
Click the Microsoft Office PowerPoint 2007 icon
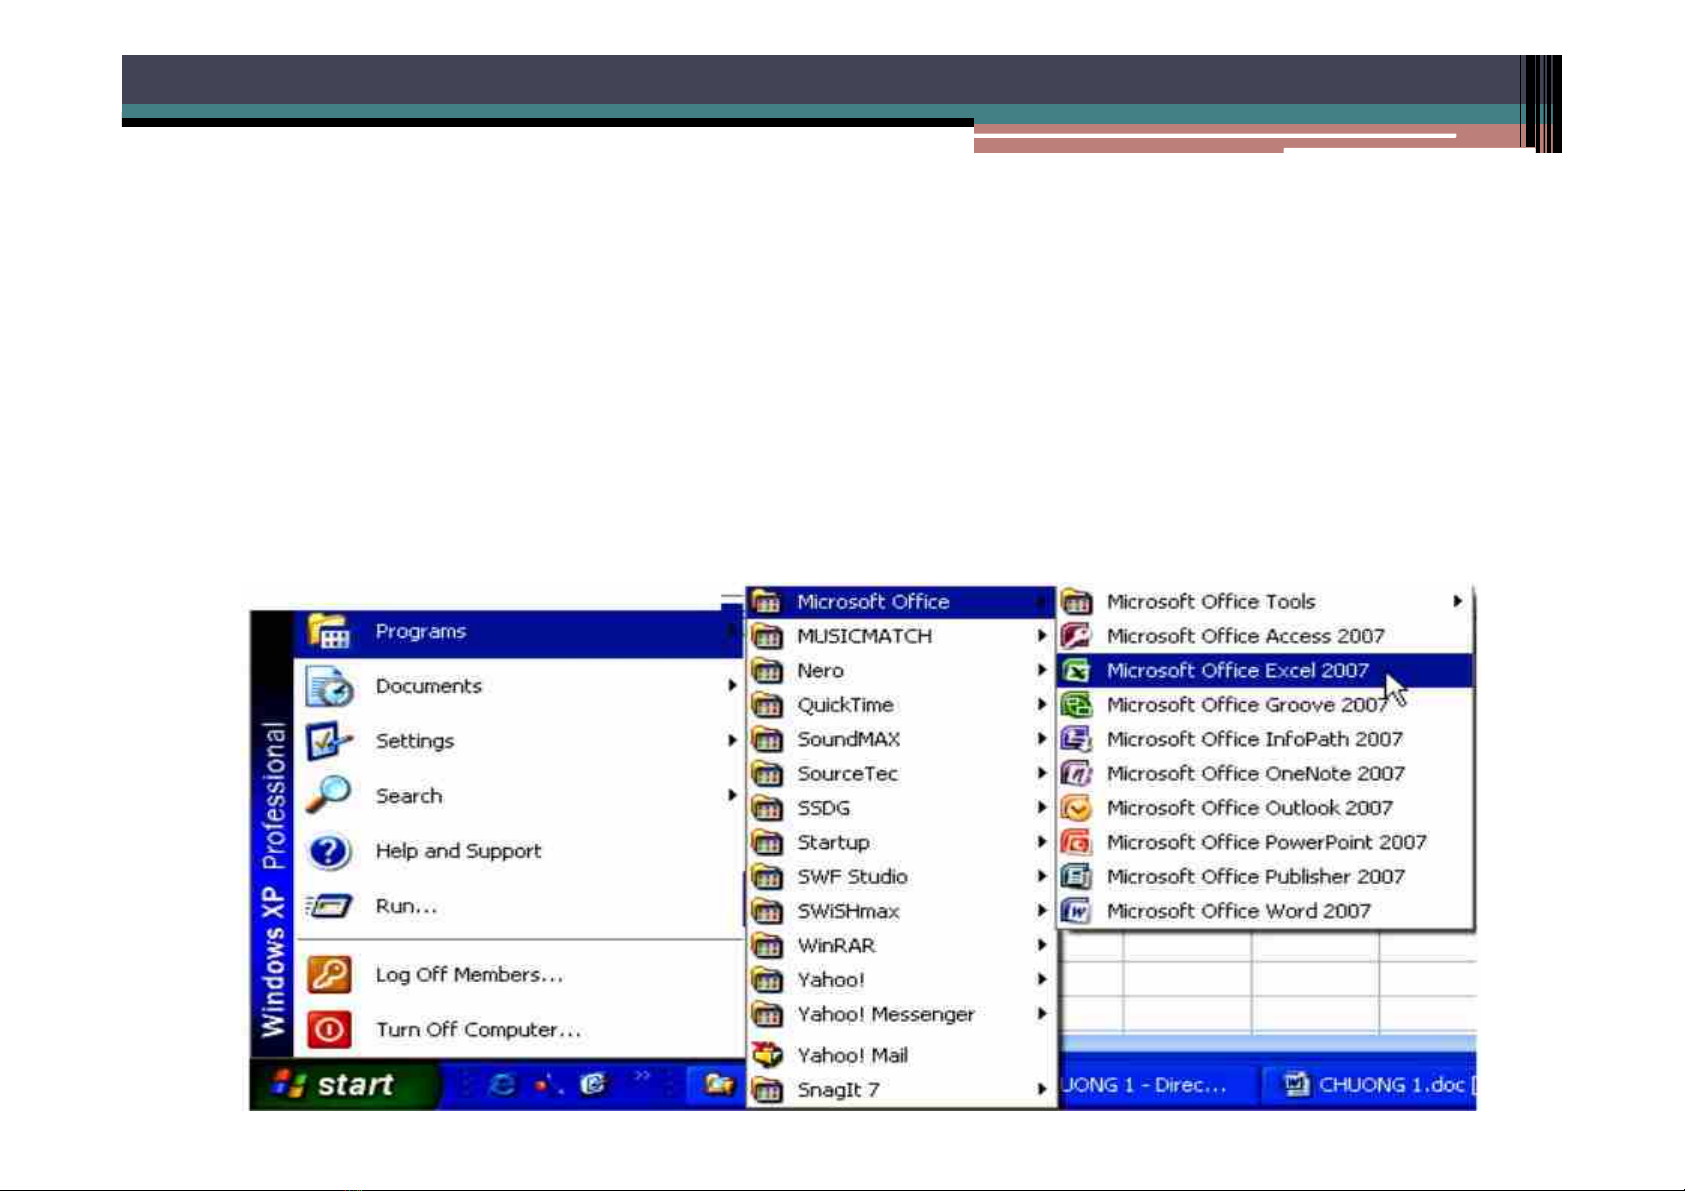coord(1076,842)
